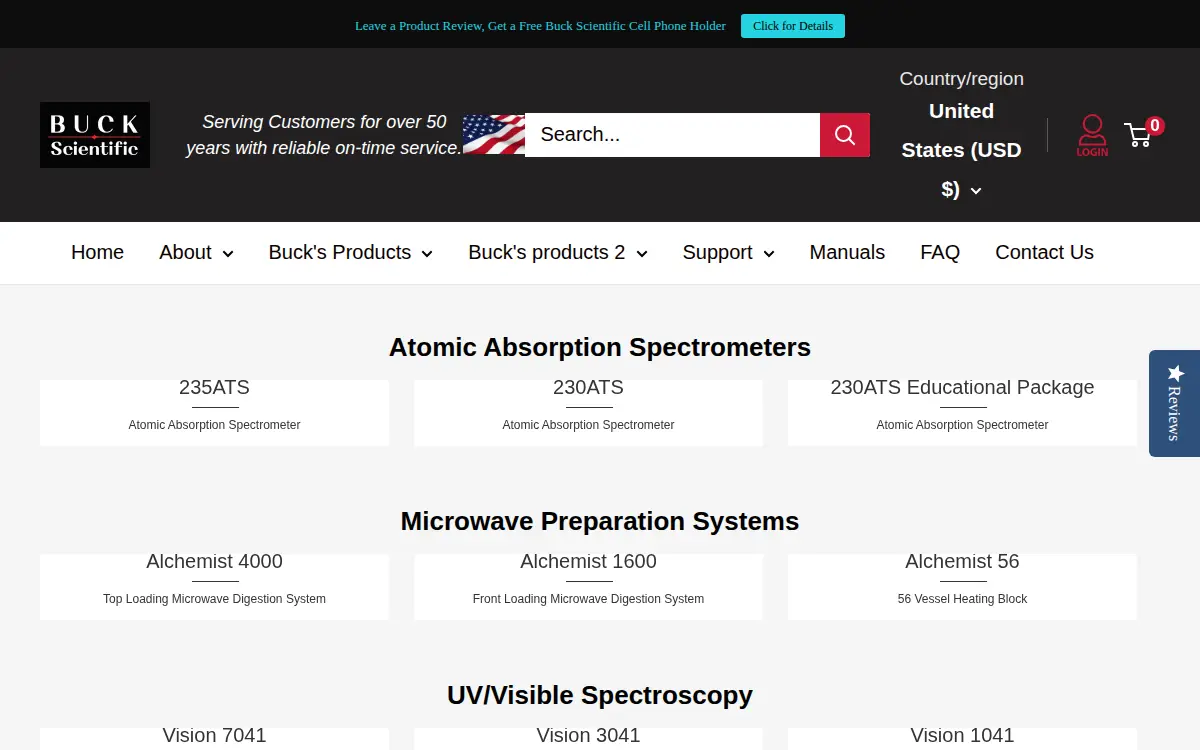The image size is (1200, 750).
Task: Focus the Search input field
Action: (672, 135)
